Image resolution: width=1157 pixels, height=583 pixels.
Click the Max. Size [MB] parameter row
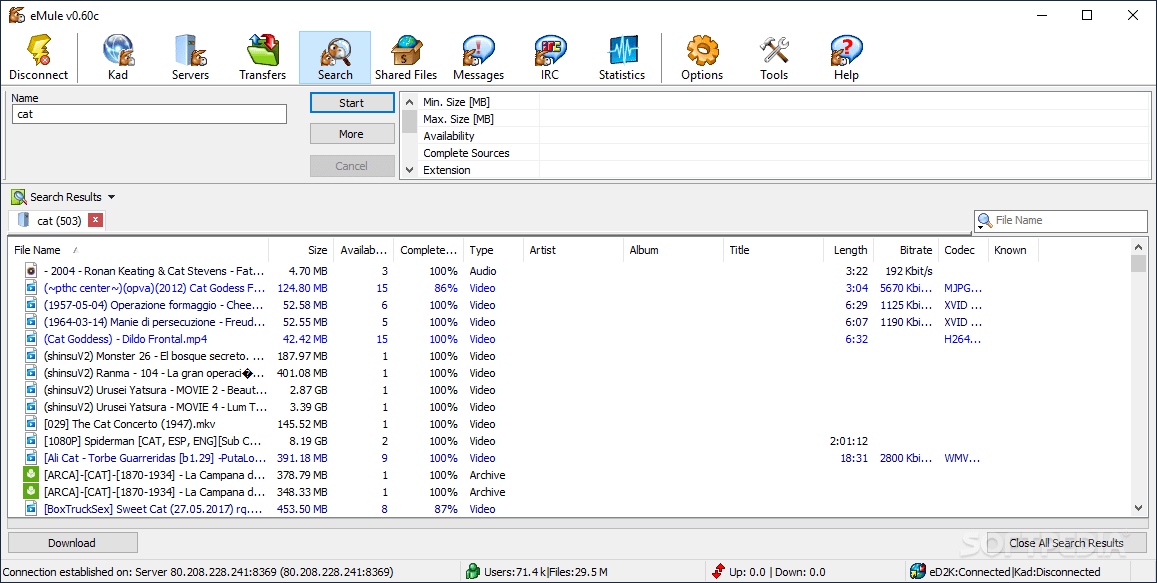(784, 119)
